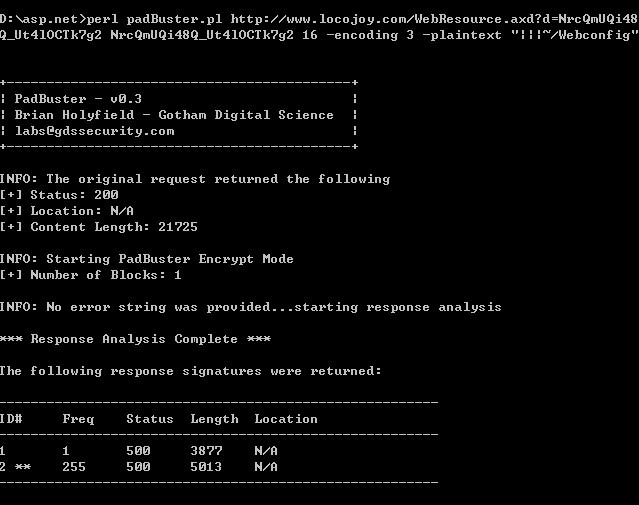Image resolution: width=639 pixels, height=505 pixels.
Task: Click 'Content Length: 21725' line
Action: click(x=99, y=227)
